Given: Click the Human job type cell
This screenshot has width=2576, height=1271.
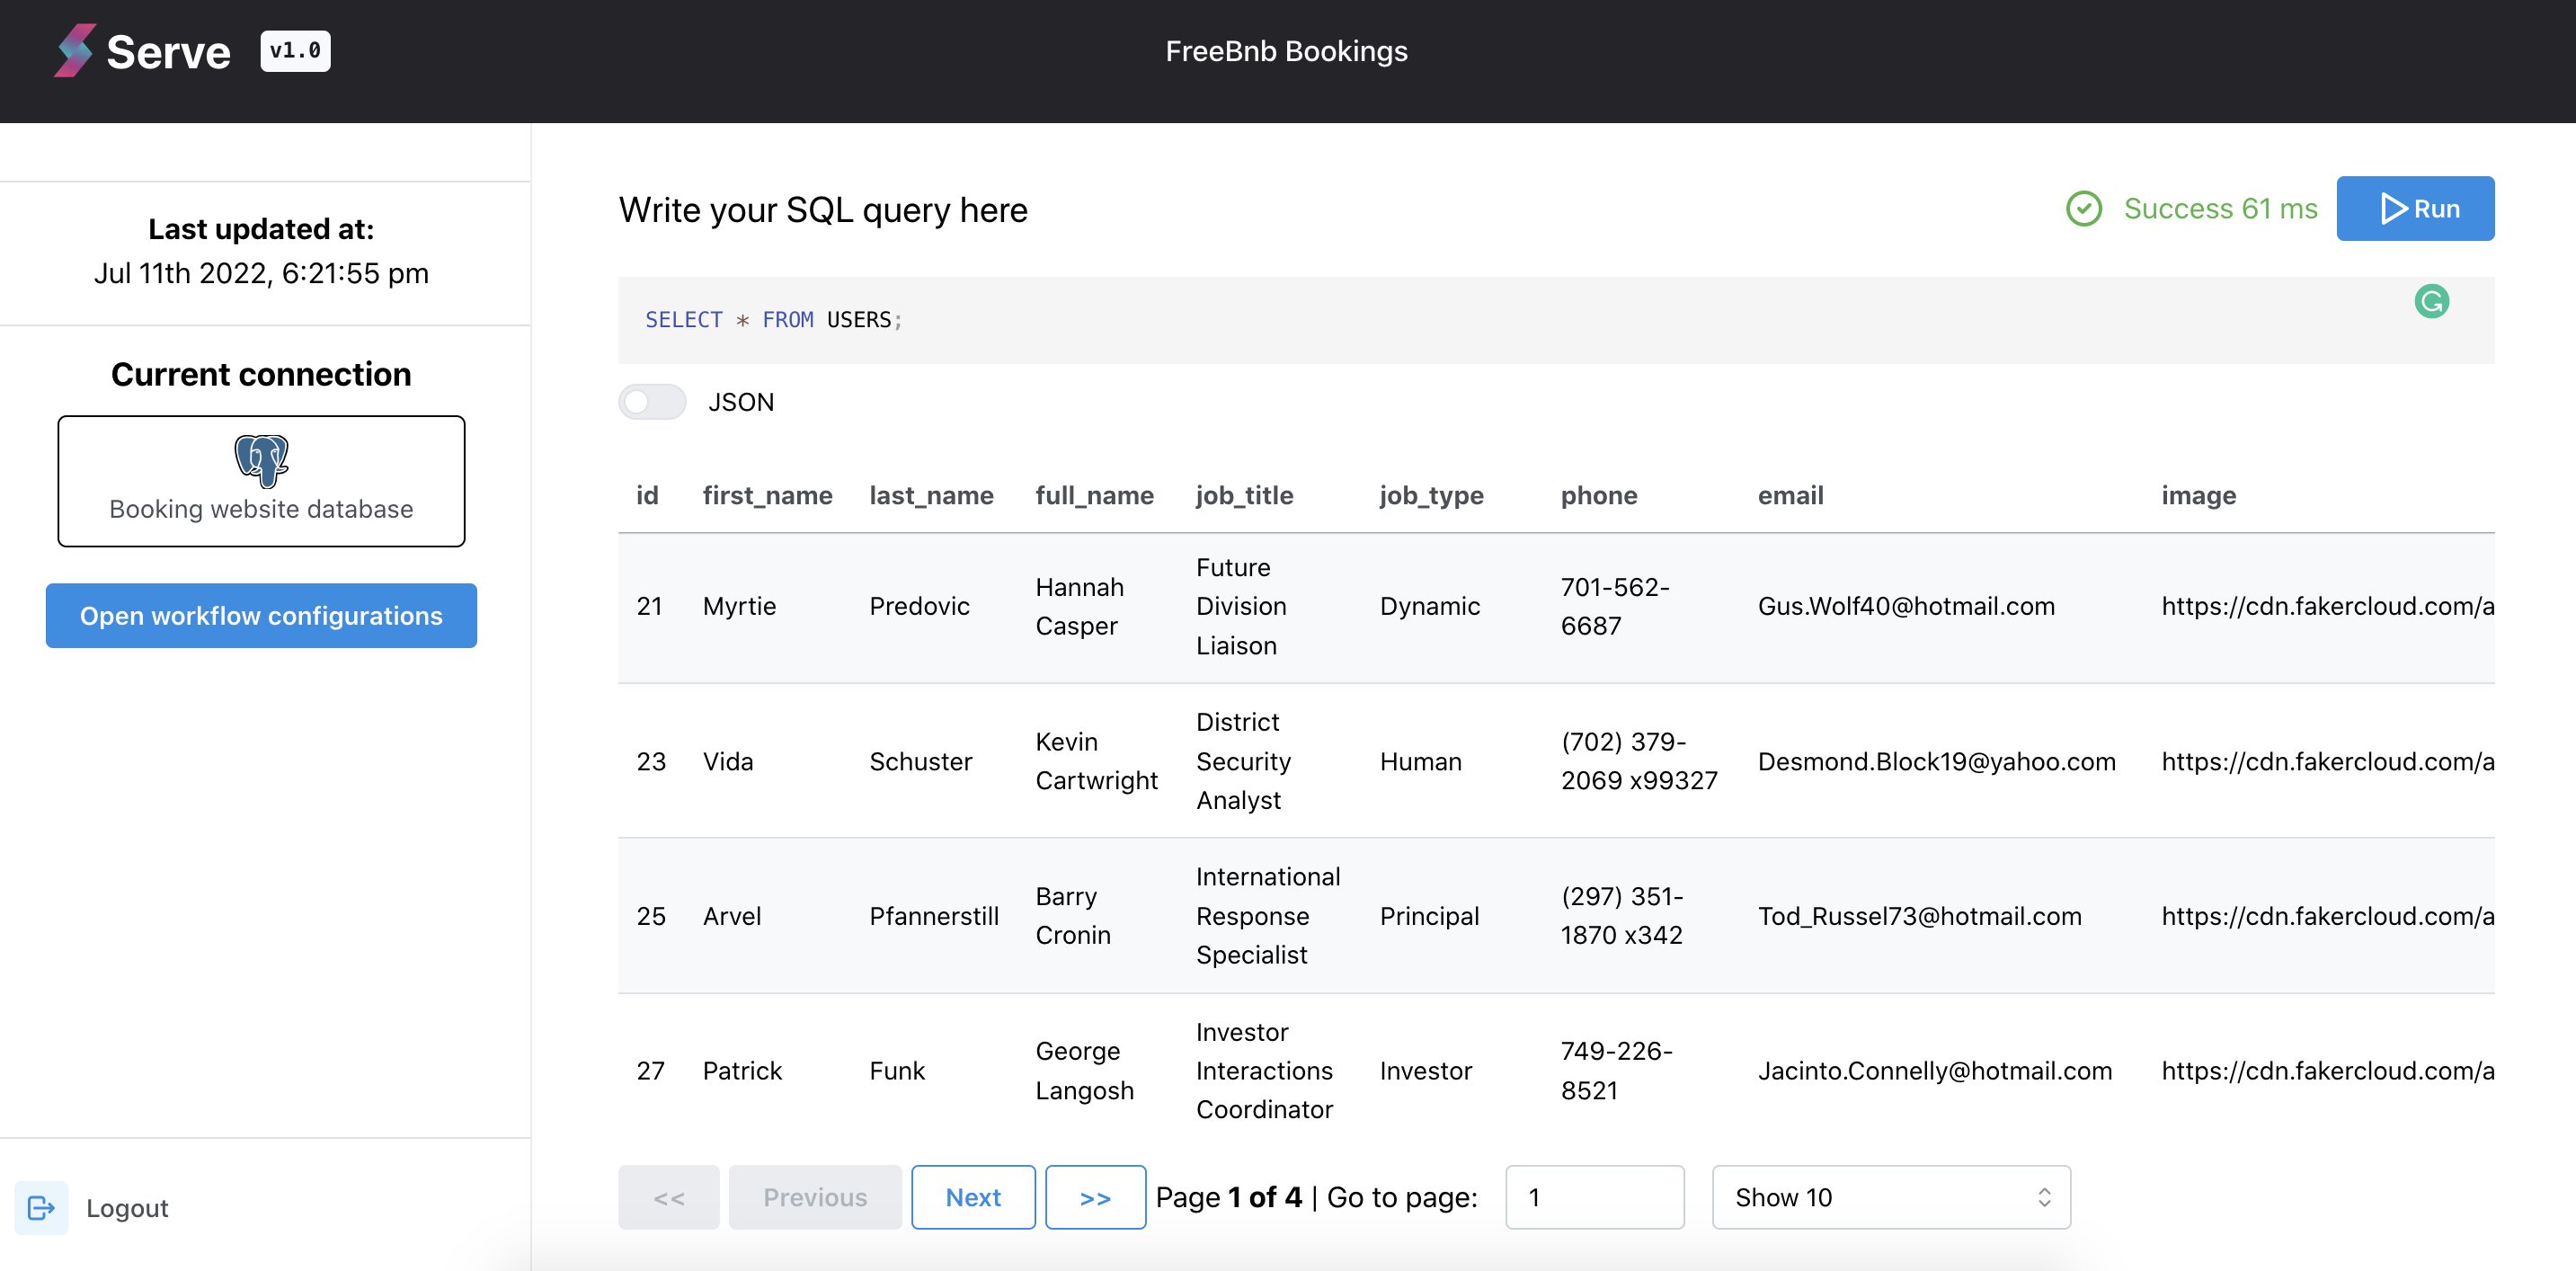Looking at the screenshot, I should tap(1420, 761).
